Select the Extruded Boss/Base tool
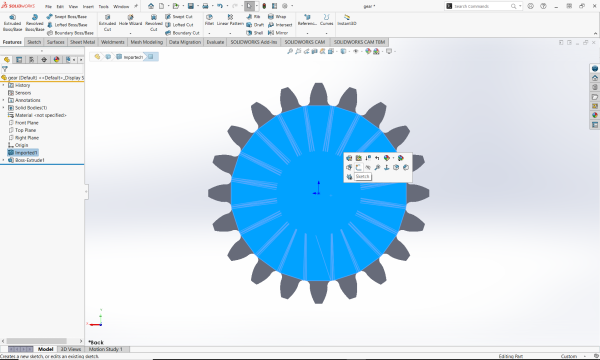The image size is (600, 360). tap(12, 23)
